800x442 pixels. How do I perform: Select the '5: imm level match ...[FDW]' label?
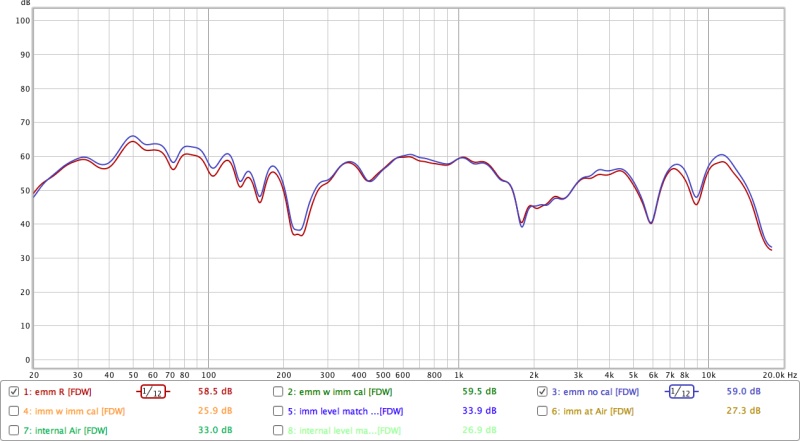click(x=345, y=411)
